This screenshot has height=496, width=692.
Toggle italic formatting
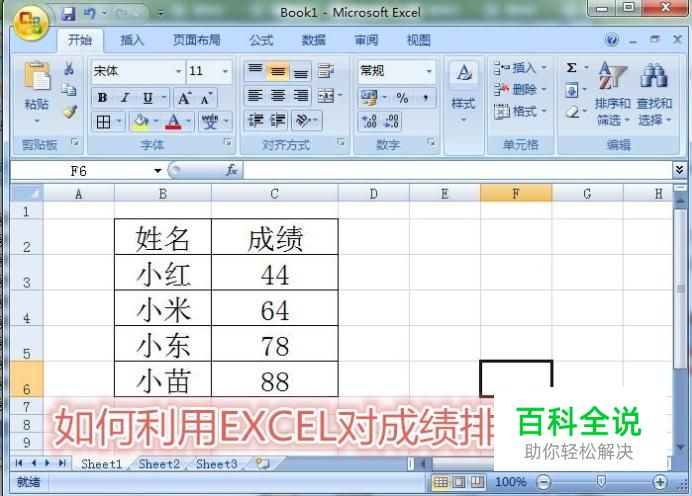tap(125, 98)
